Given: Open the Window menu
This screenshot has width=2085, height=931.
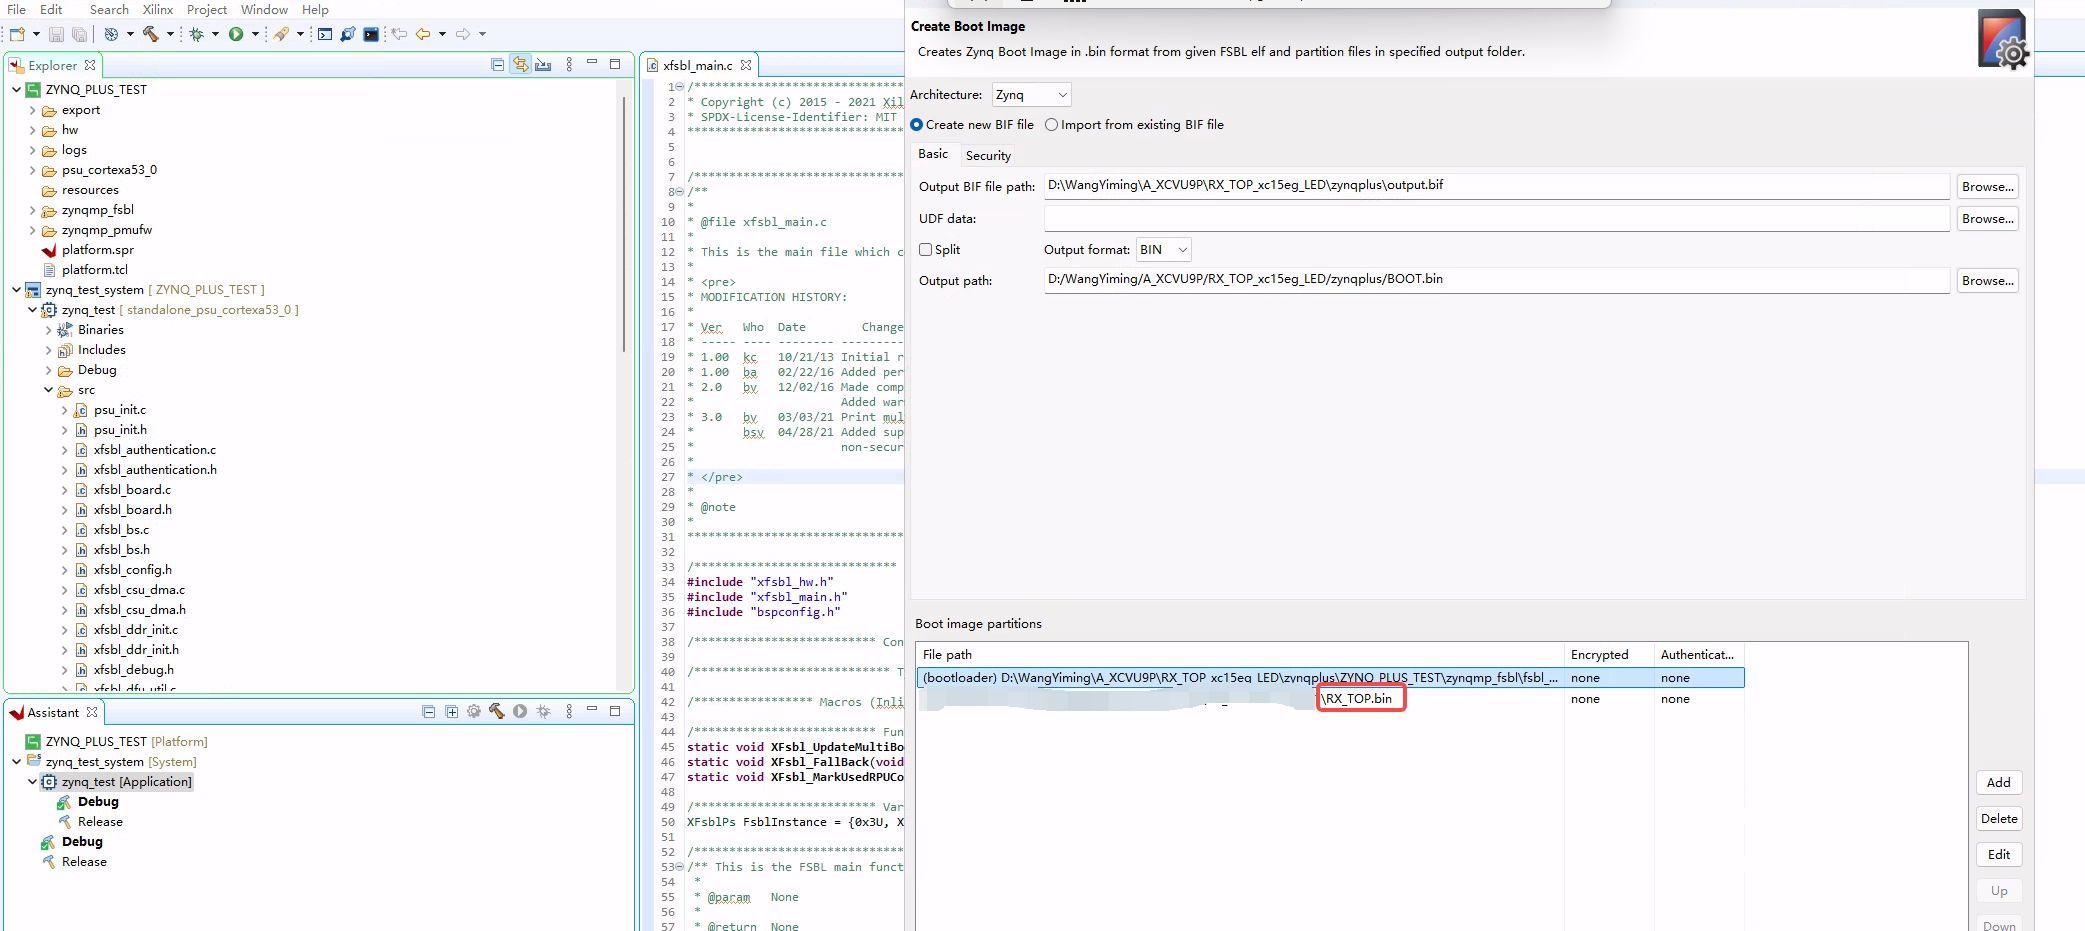Looking at the screenshot, I should [264, 9].
